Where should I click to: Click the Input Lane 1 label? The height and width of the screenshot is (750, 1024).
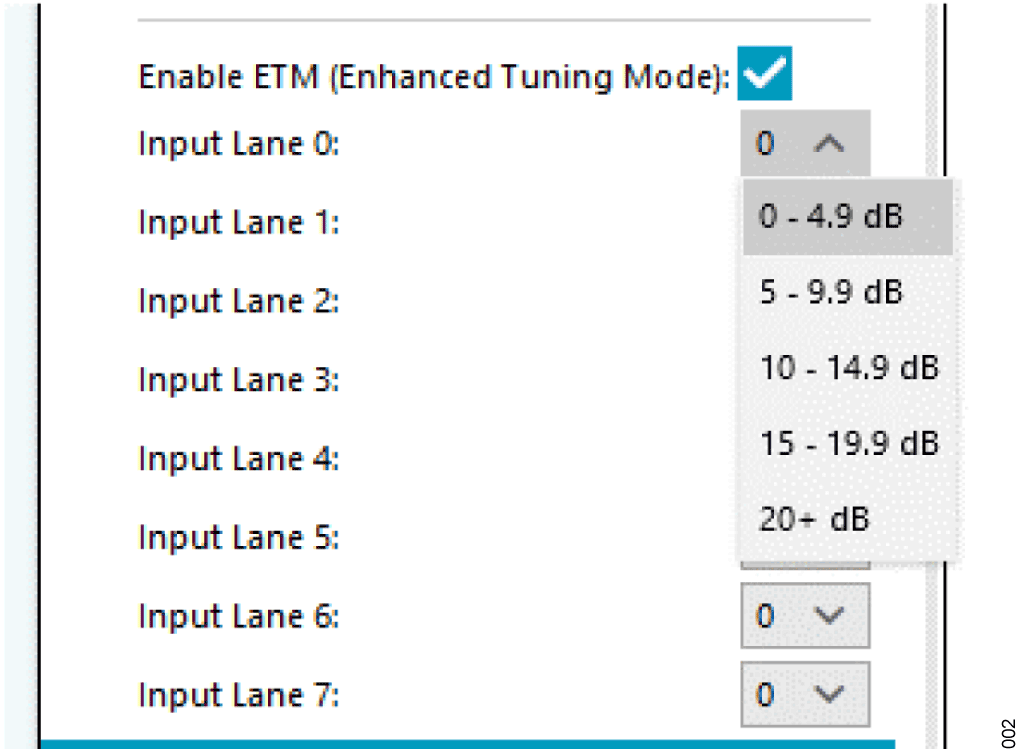(x=239, y=222)
